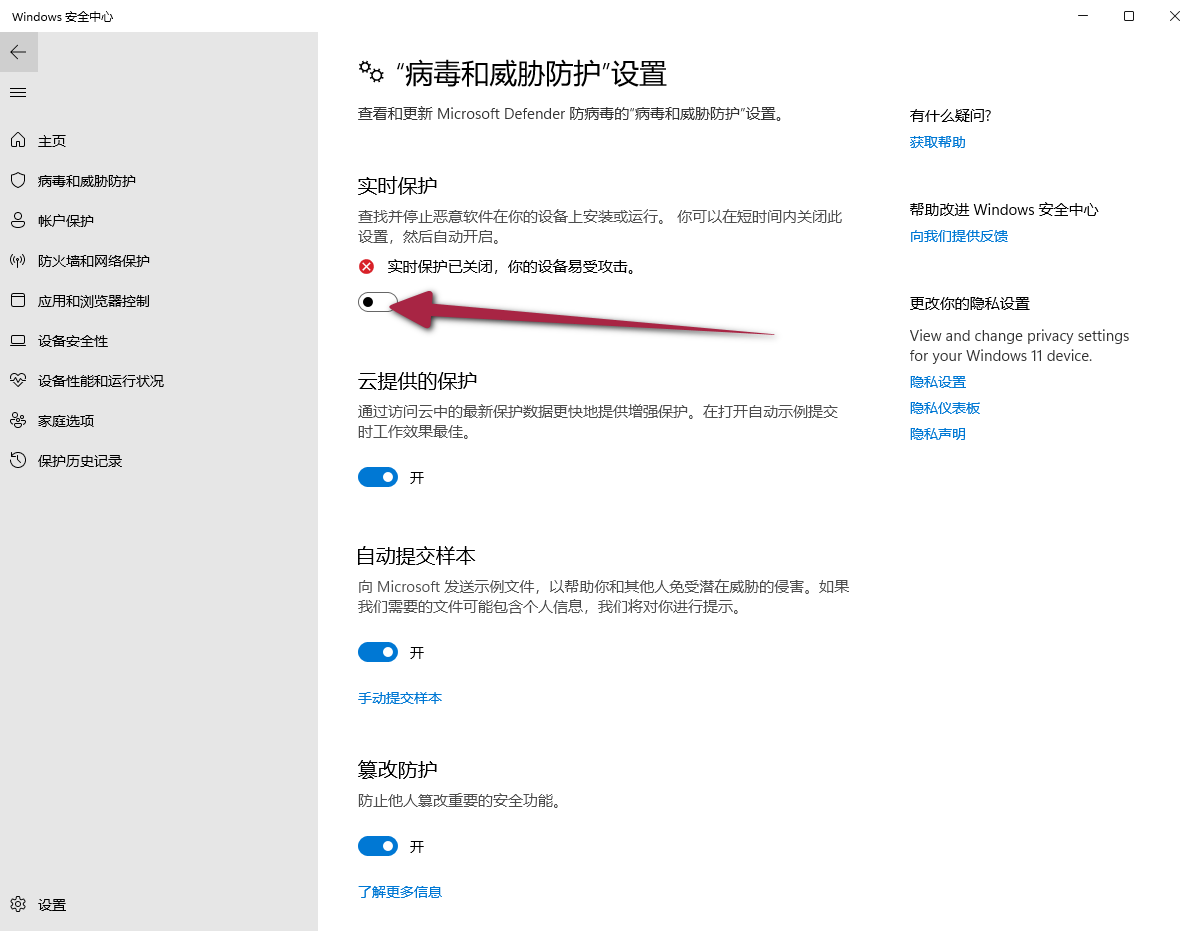This screenshot has width=1198, height=931.
Task: Click the laptop icon for 设备安全性
Action: pyautogui.click(x=18, y=341)
